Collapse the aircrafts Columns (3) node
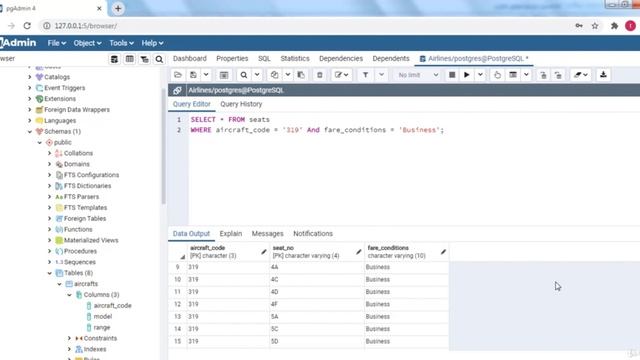 tap(69, 295)
